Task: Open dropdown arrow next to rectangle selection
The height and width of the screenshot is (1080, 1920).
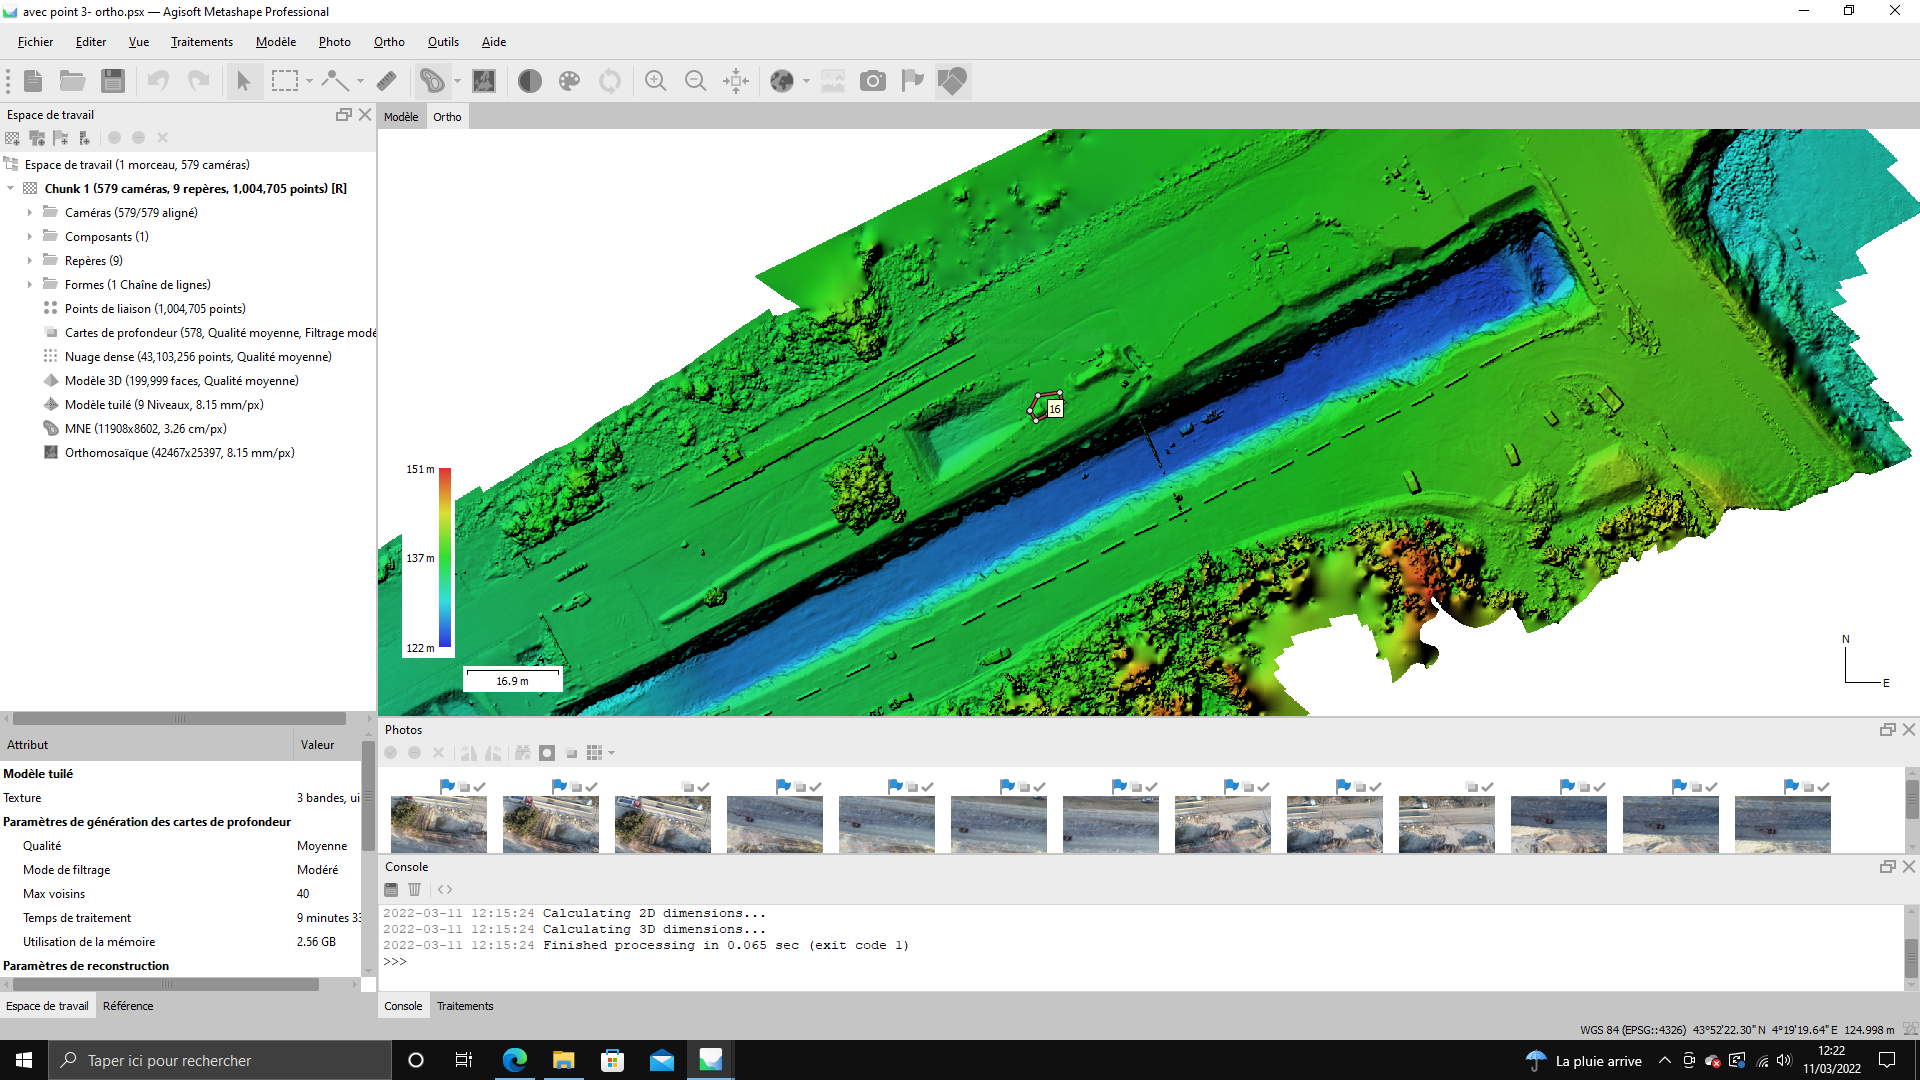Action: (x=309, y=81)
